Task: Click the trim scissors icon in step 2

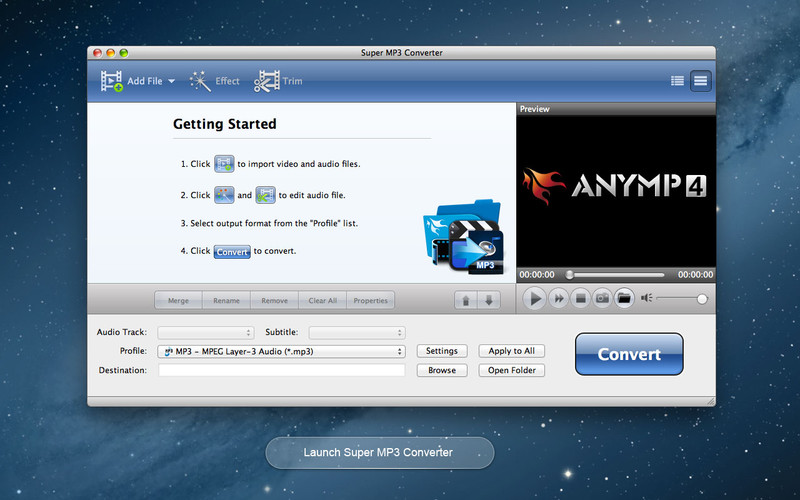Action: [265, 195]
